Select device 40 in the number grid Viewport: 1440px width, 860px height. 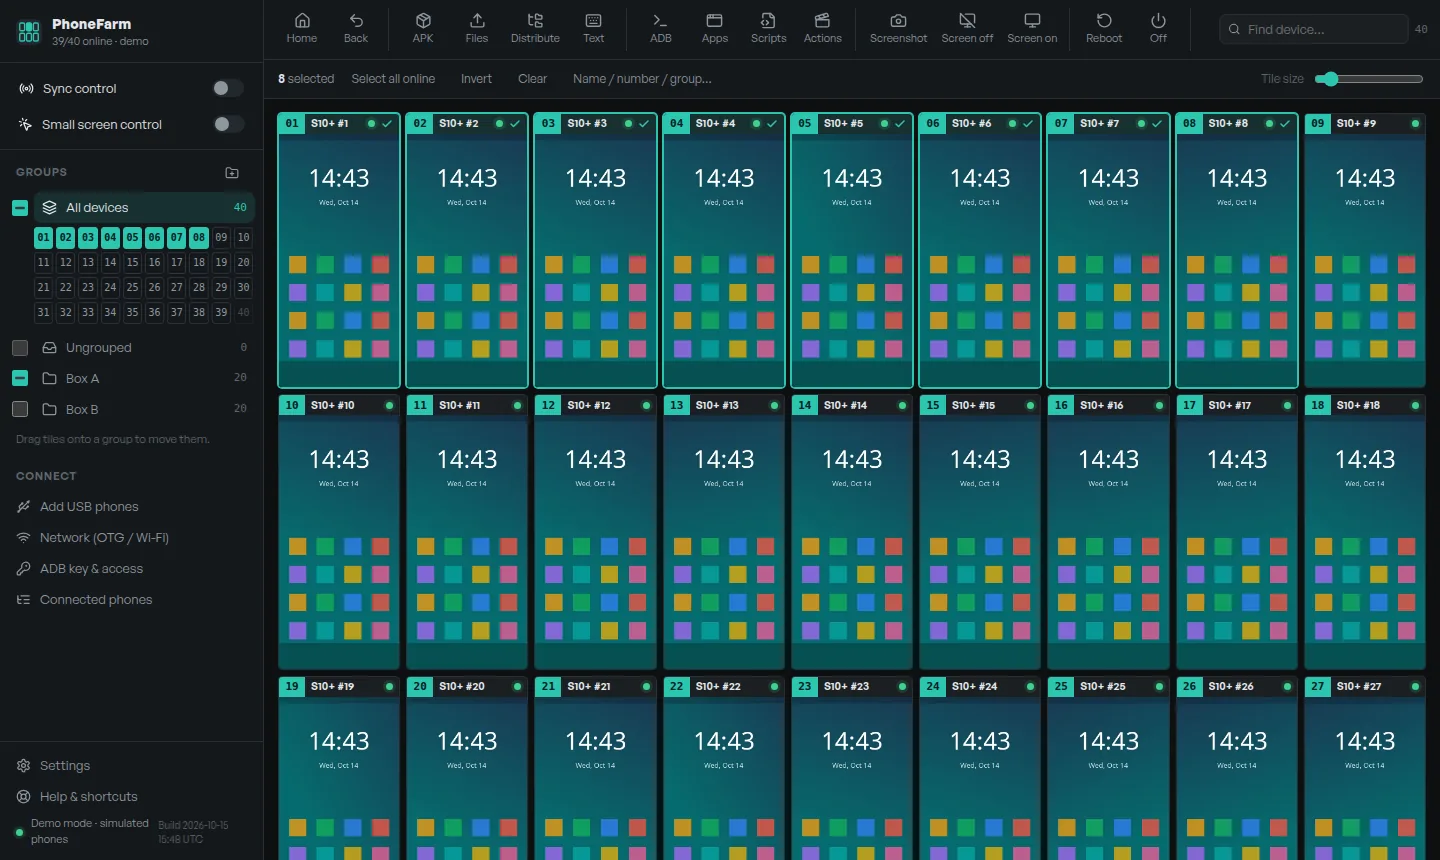(243, 312)
